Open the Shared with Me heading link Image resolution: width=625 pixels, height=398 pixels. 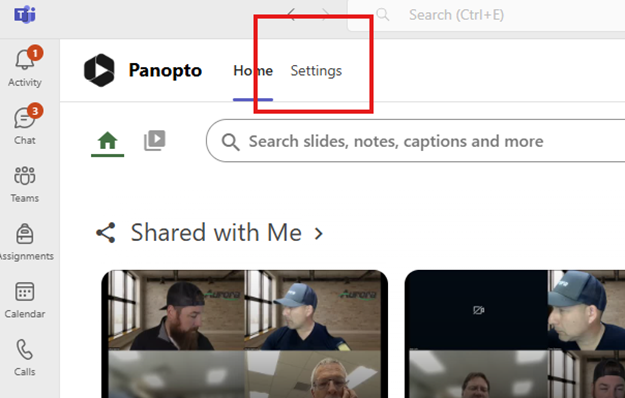216,233
